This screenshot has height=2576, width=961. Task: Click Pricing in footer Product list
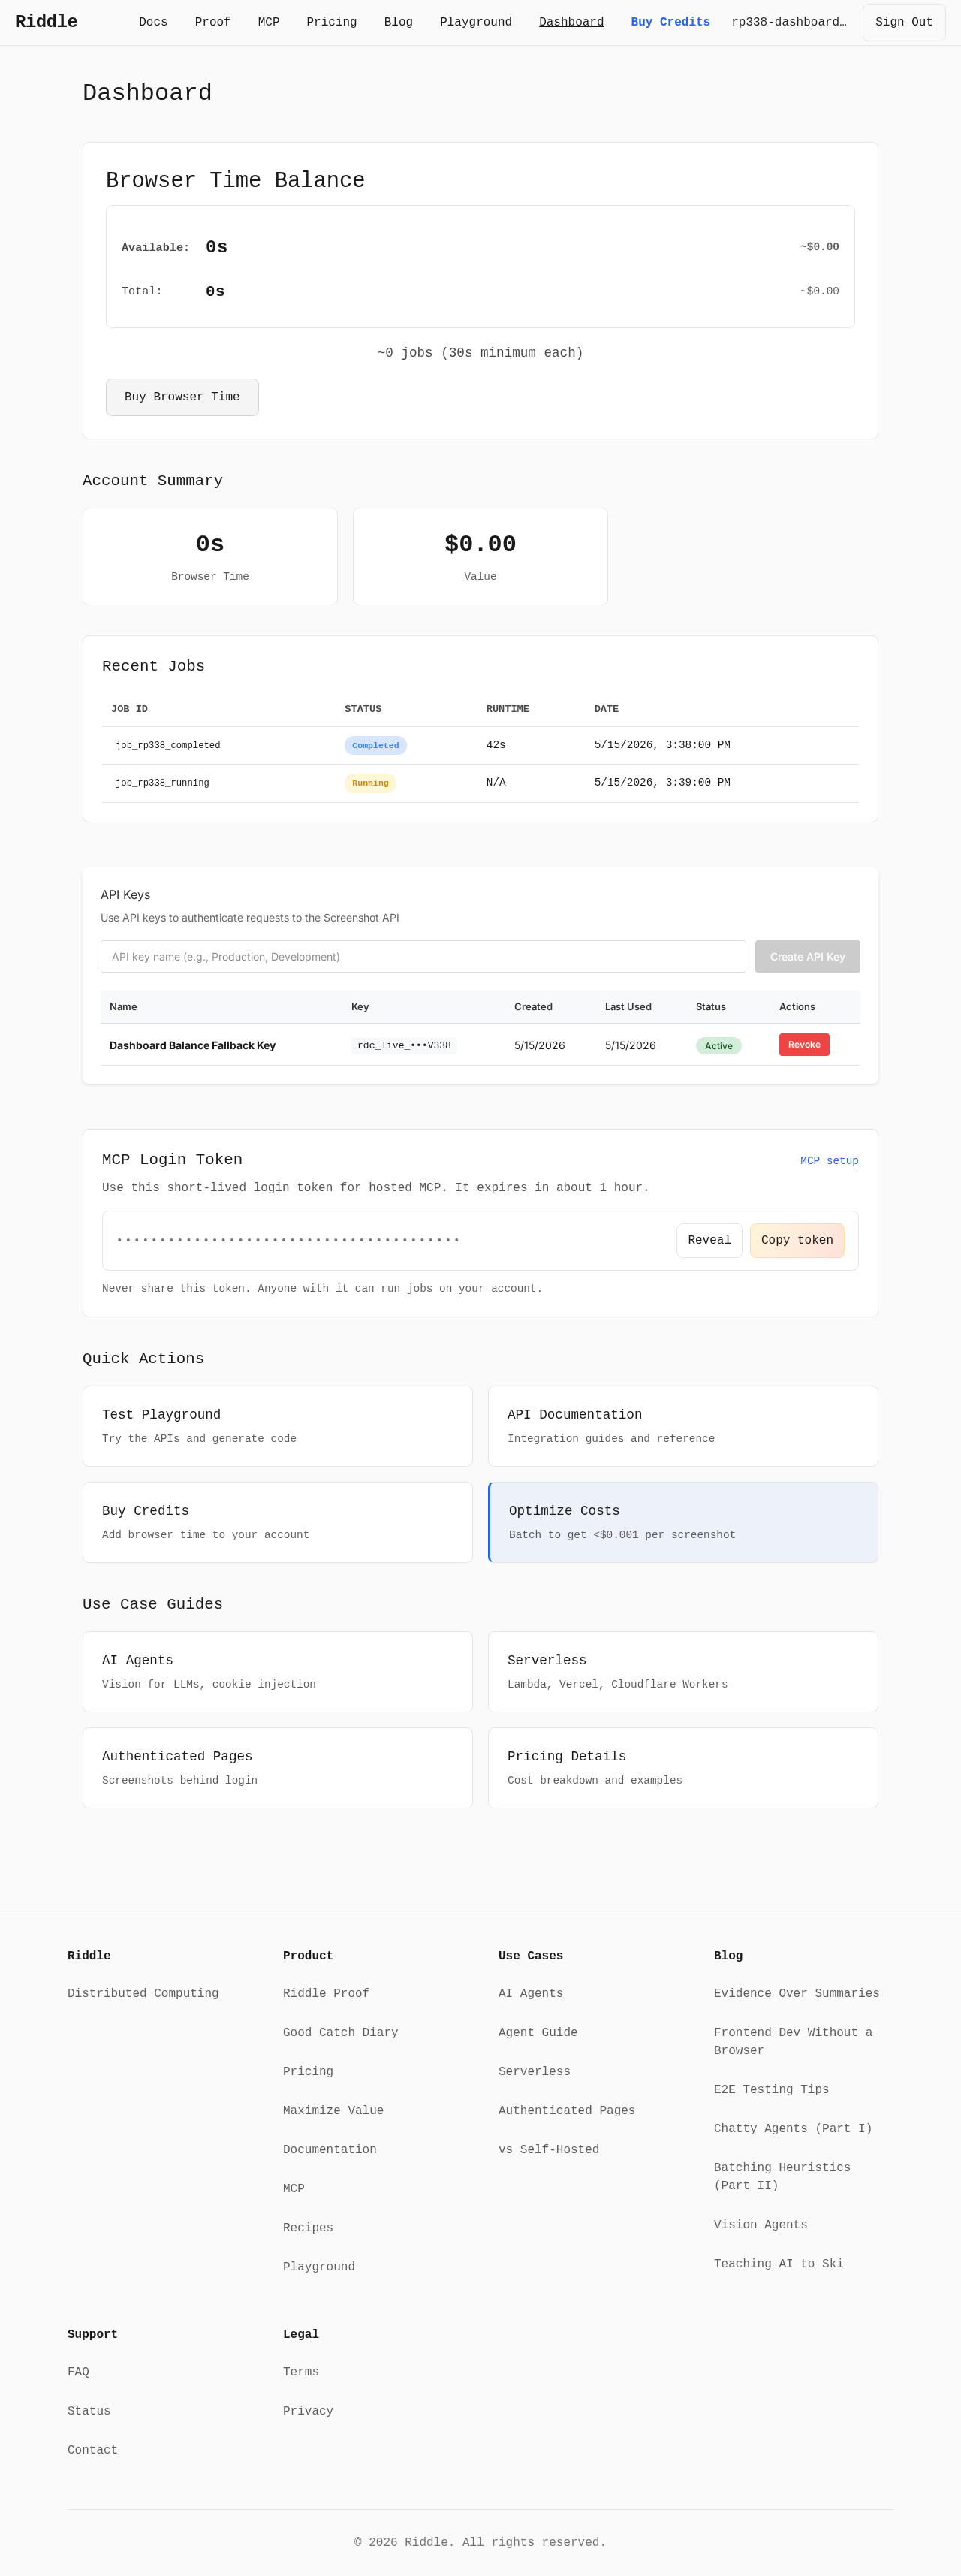coord(308,2071)
